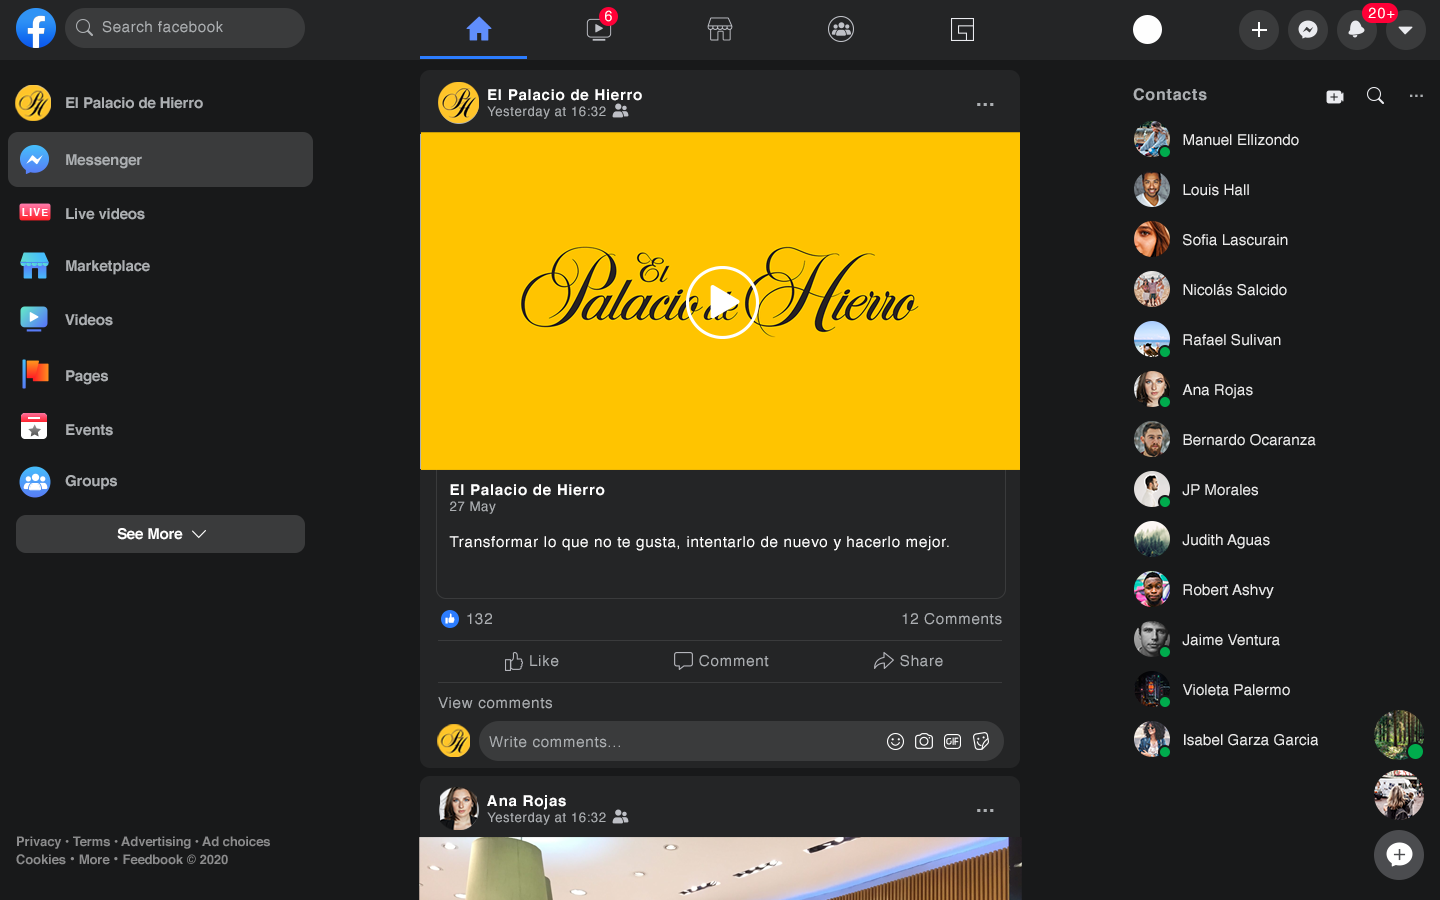
Task: Click Ana Rojas post author name
Action: (x=527, y=801)
